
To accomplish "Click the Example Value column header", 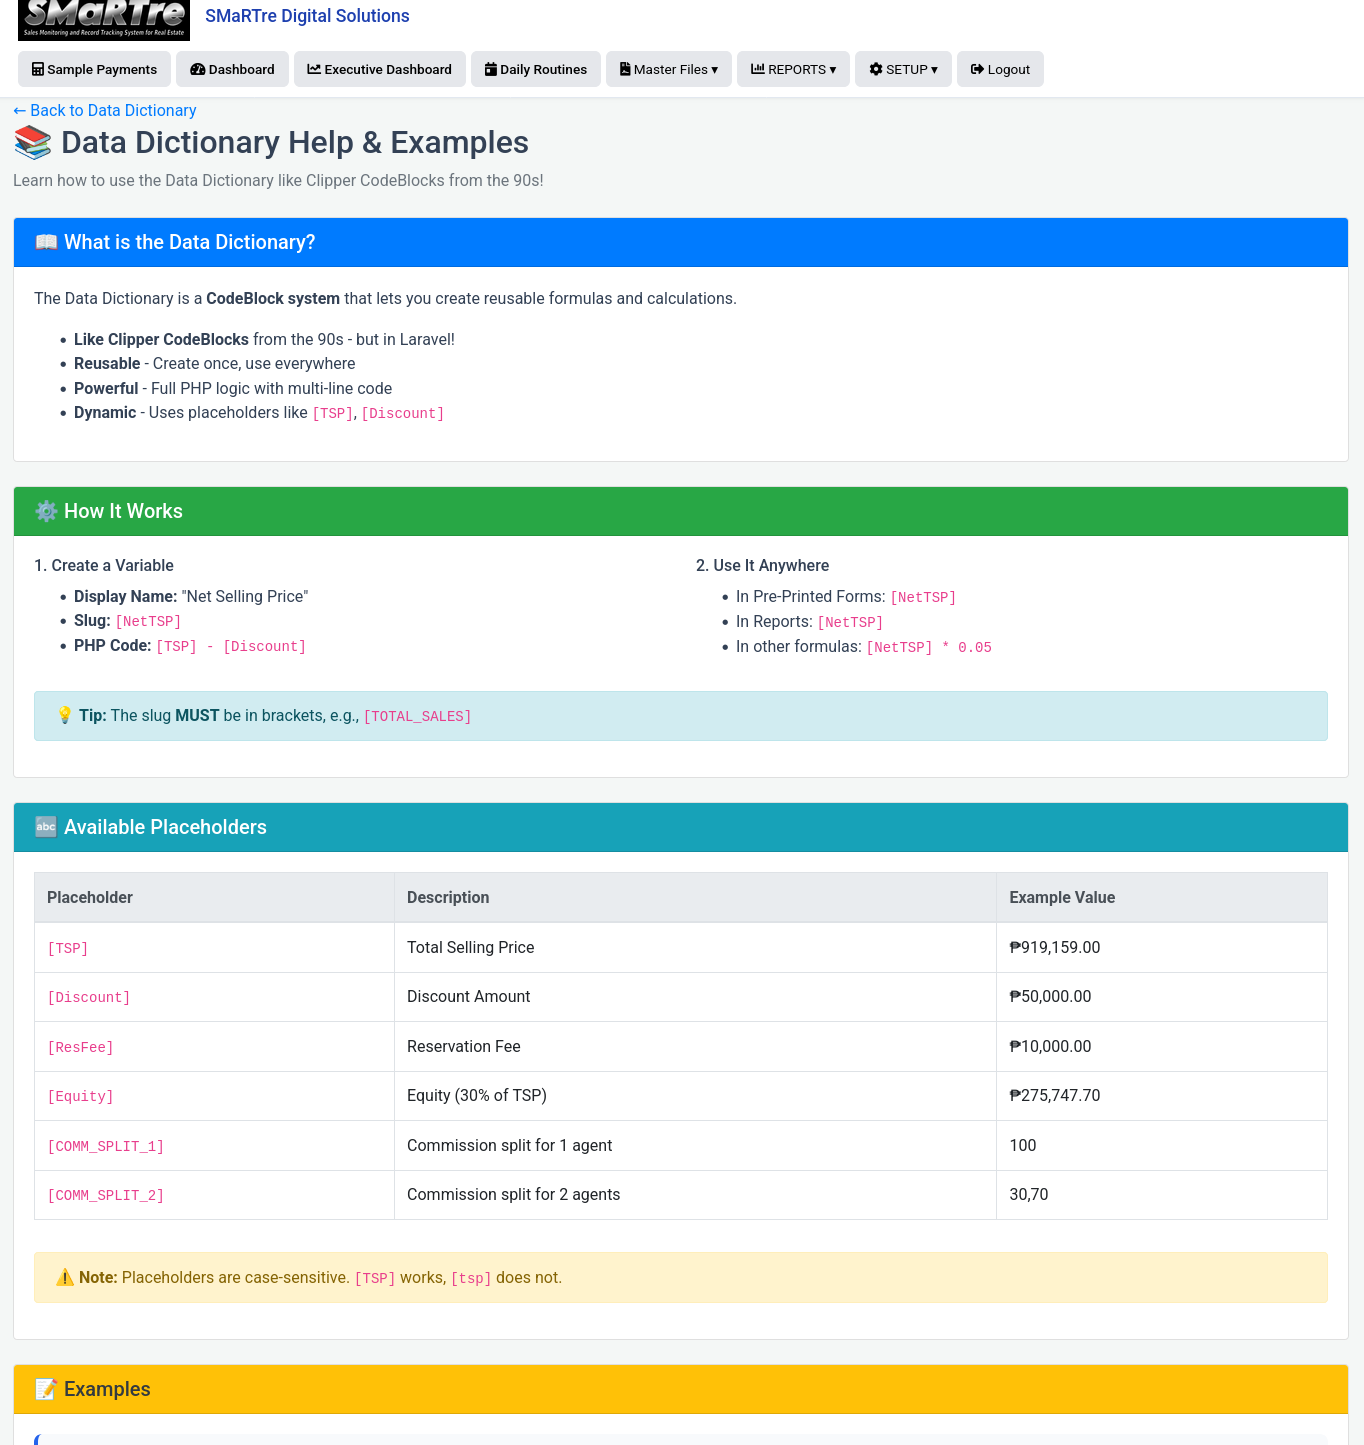I will point(1162,897).
